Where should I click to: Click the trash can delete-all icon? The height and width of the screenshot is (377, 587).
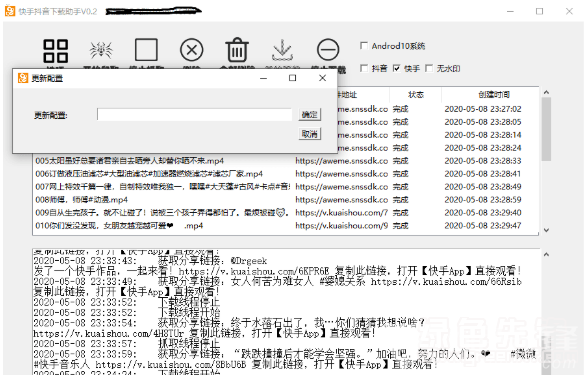tap(237, 49)
